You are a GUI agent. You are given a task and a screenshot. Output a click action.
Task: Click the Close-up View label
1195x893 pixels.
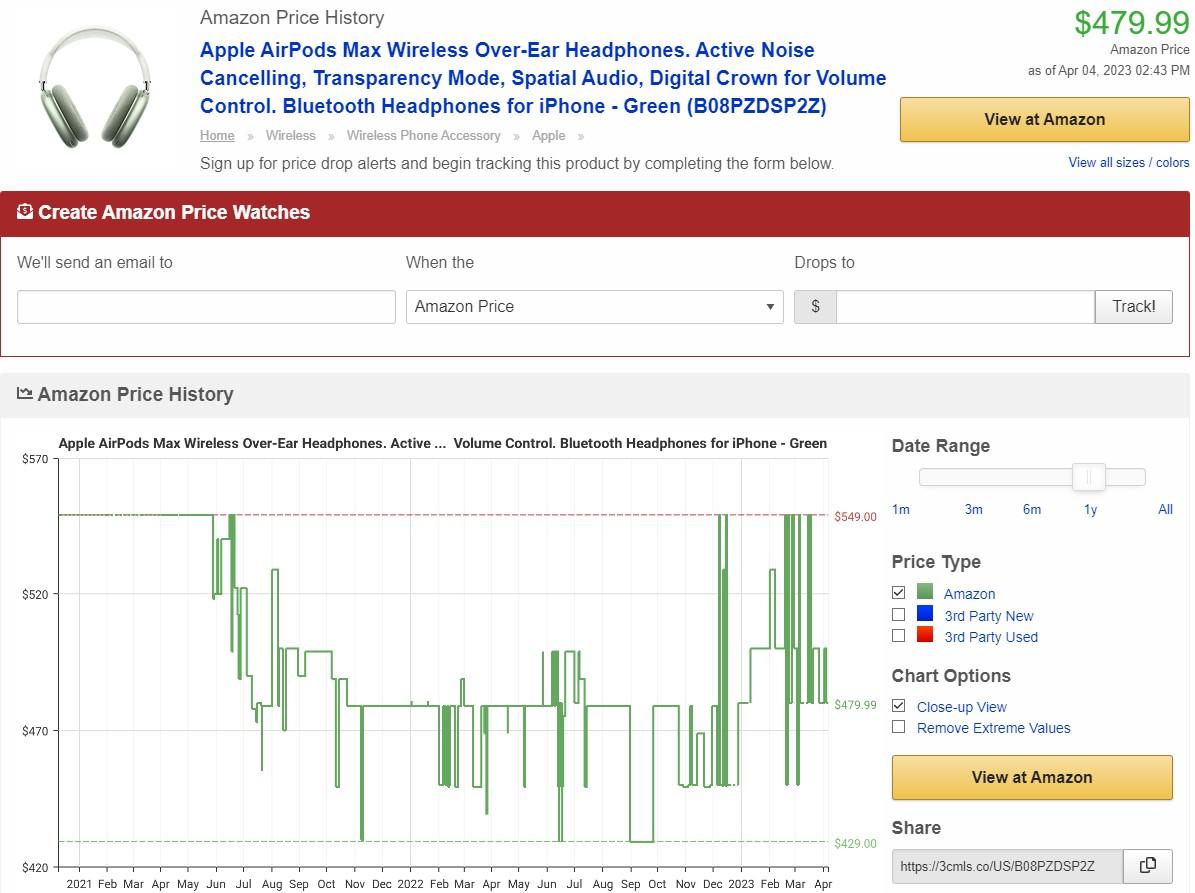[x=962, y=707]
